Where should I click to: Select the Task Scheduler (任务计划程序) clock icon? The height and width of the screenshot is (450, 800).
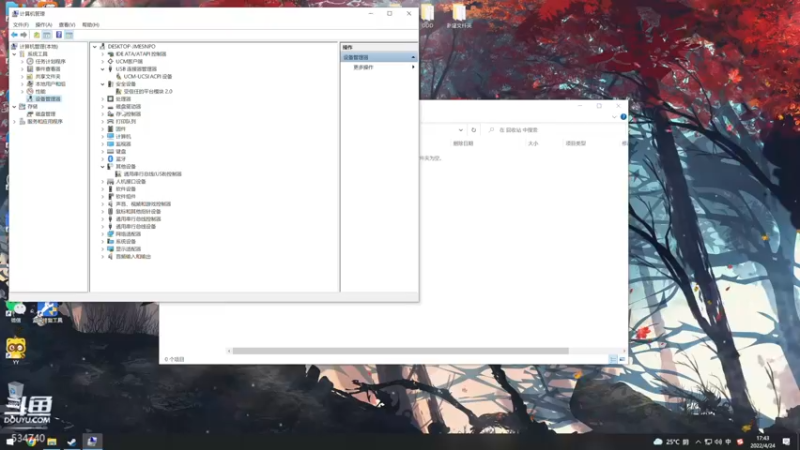click(30, 61)
